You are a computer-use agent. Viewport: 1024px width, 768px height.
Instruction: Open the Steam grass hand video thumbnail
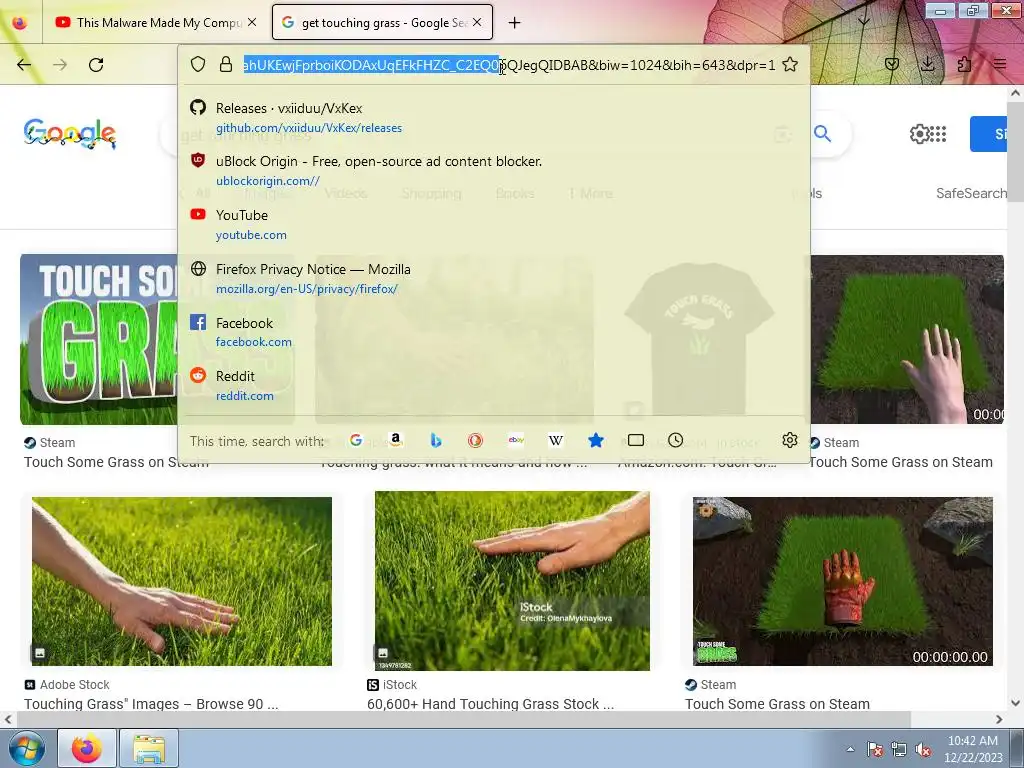click(x=907, y=340)
